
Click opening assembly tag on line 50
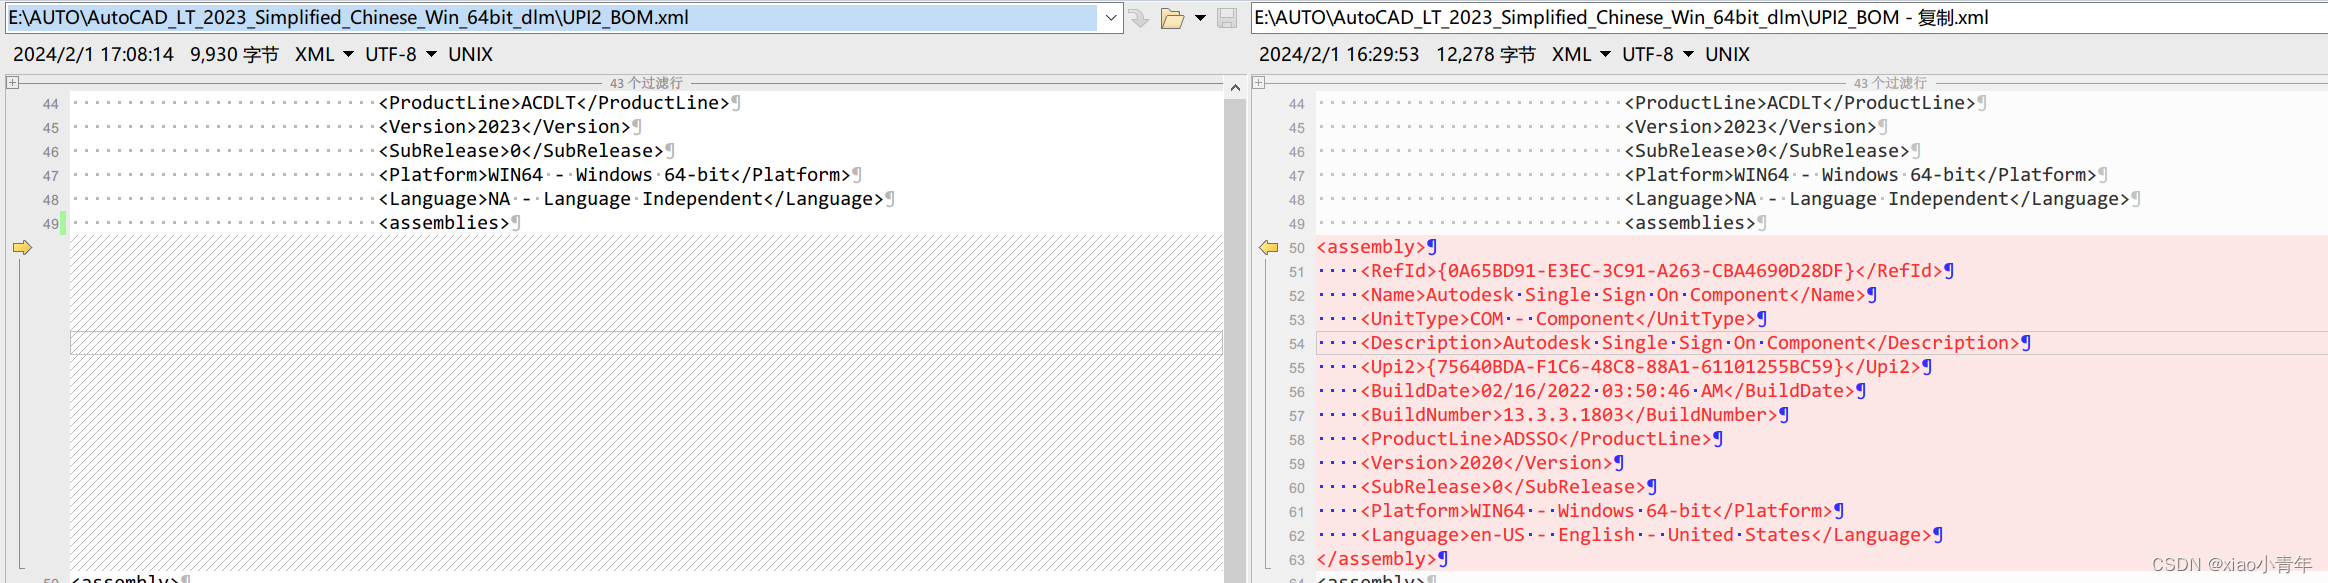click(x=1371, y=247)
